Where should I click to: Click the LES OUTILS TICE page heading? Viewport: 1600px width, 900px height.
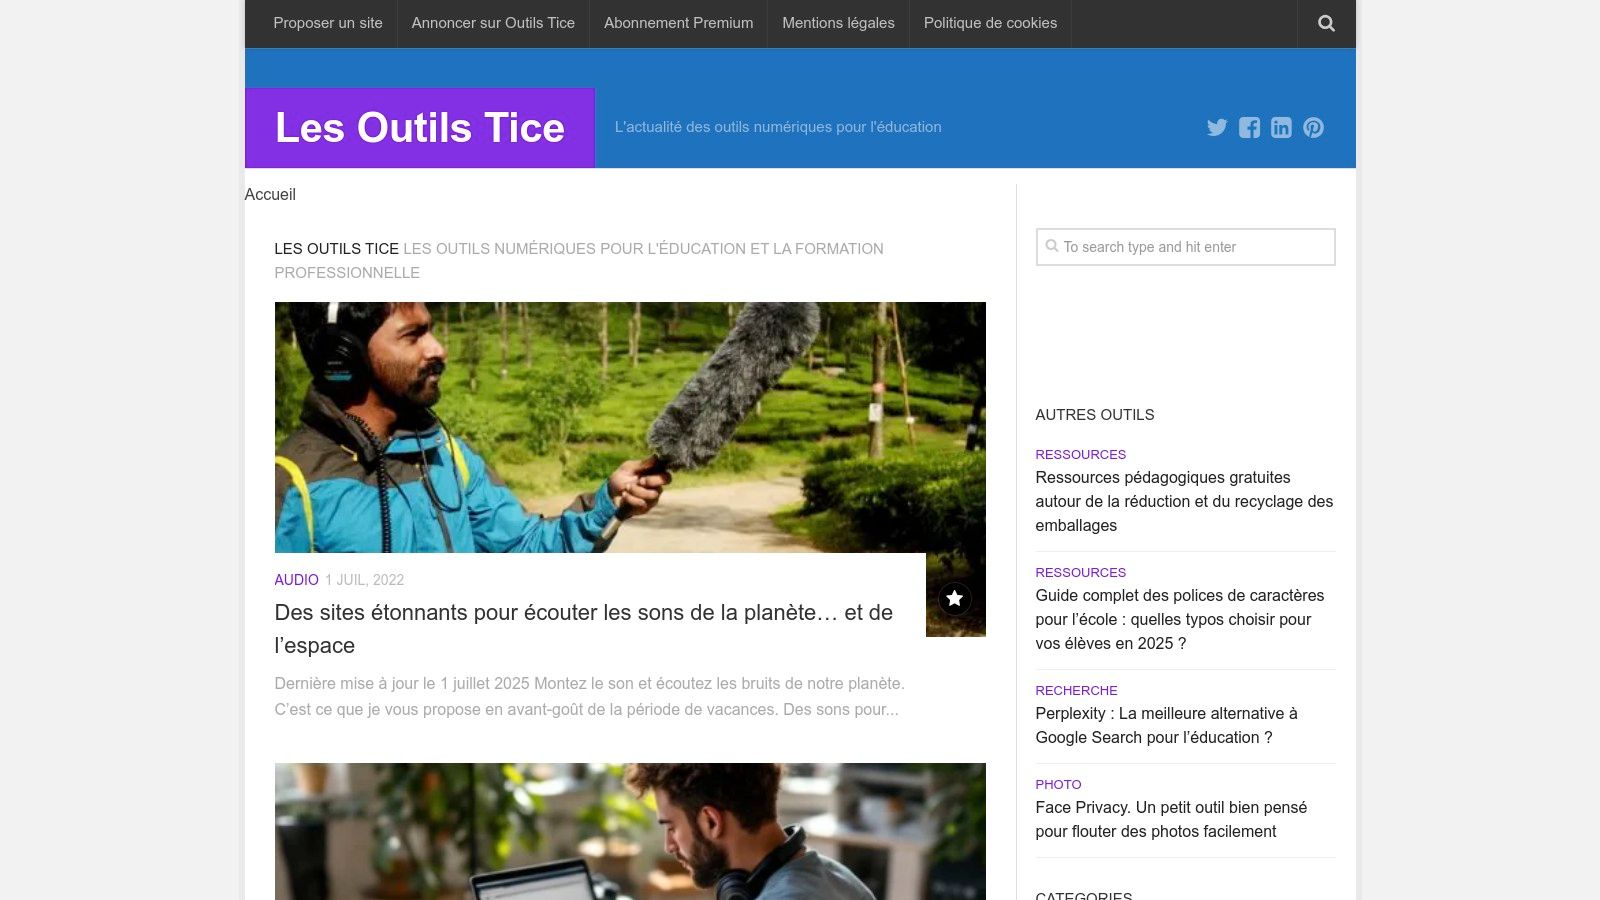(x=336, y=248)
